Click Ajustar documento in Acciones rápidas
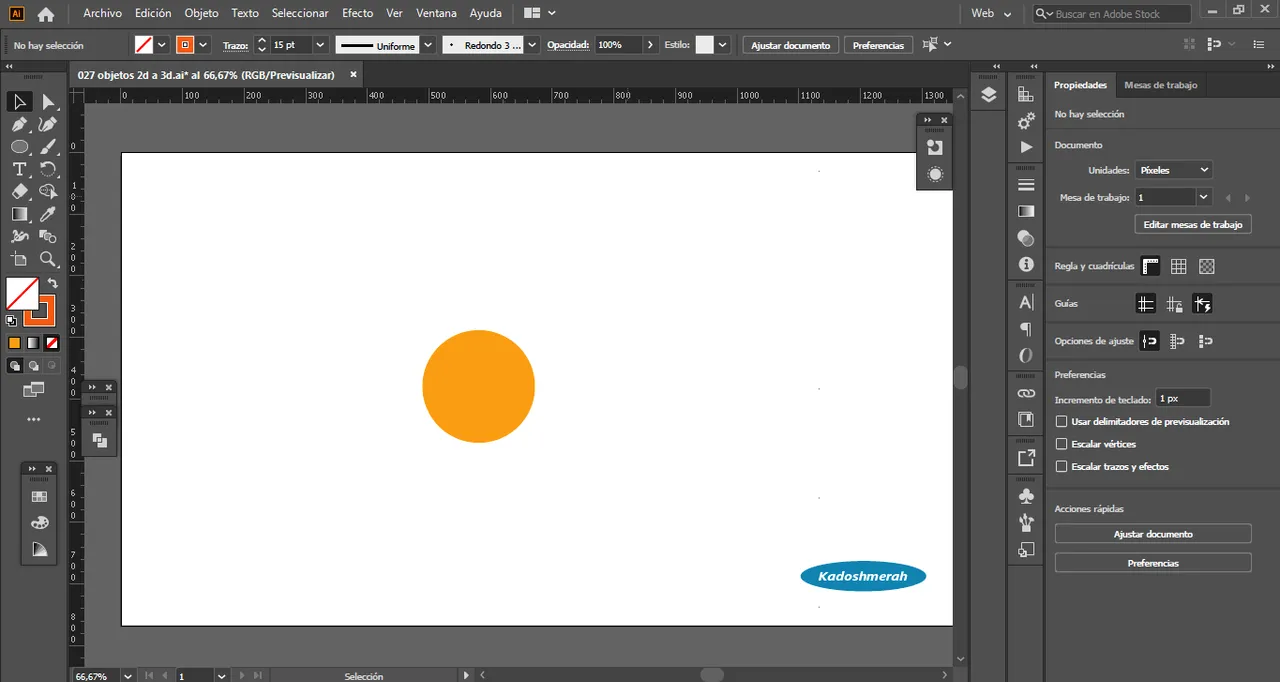 (1153, 534)
